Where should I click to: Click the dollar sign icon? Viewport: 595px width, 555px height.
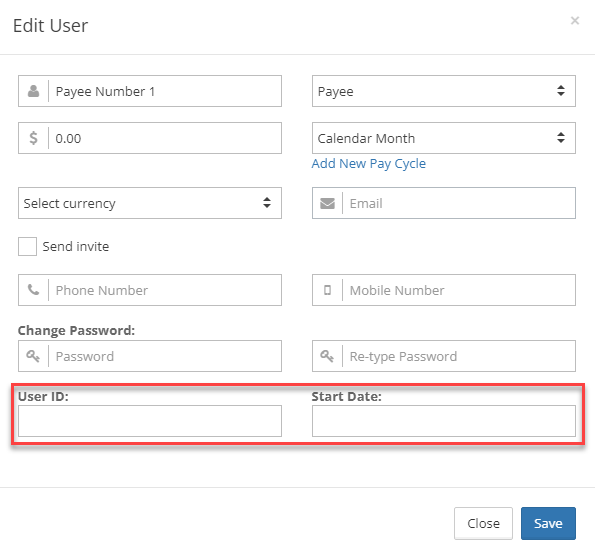tap(33, 138)
